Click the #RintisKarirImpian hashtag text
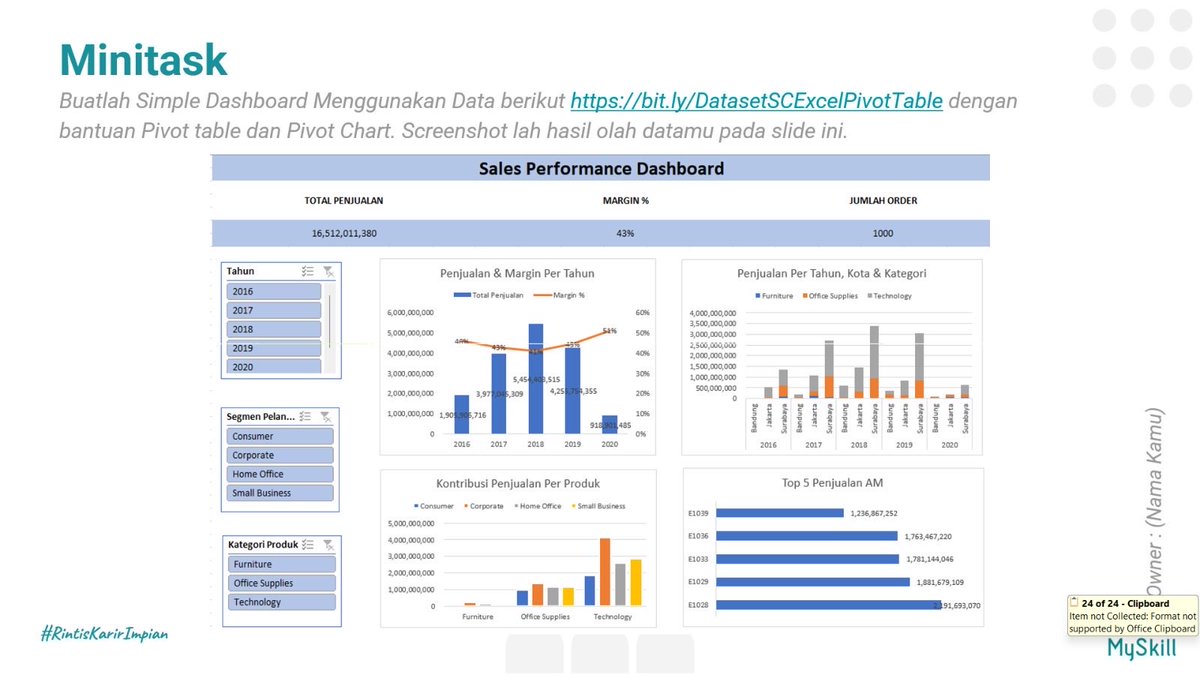 (104, 634)
